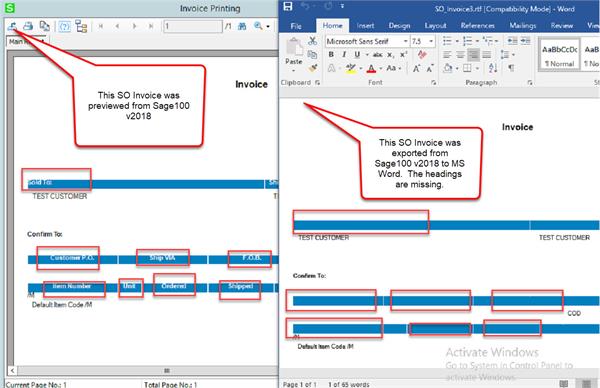Click the Redo/Repeat icon in Word

point(328,7)
